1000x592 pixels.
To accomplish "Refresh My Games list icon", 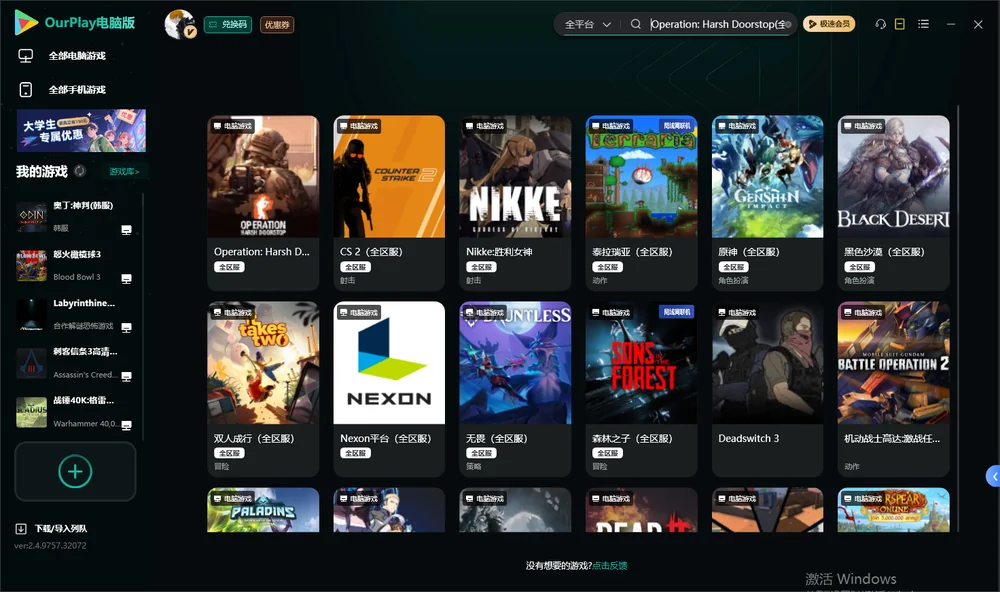I will pos(80,171).
